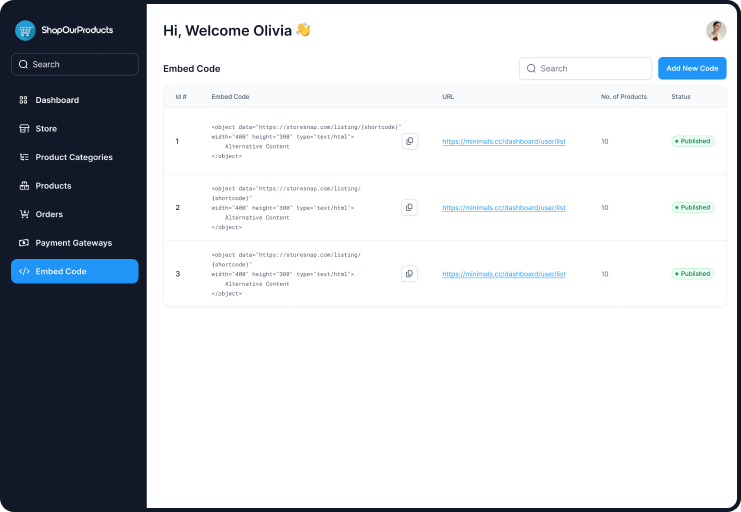The width and height of the screenshot is (741, 512).
Task: Click the Status column header
Action: point(681,97)
